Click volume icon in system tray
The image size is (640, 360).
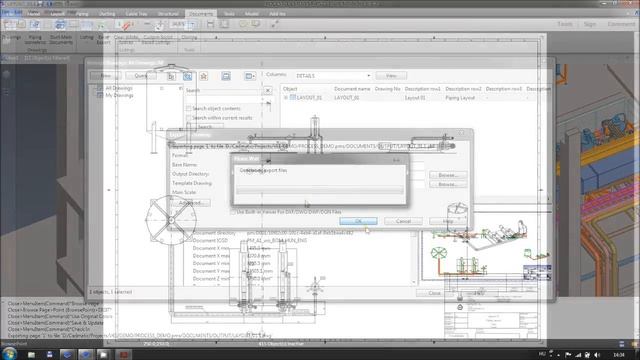pyautogui.click(x=598, y=355)
